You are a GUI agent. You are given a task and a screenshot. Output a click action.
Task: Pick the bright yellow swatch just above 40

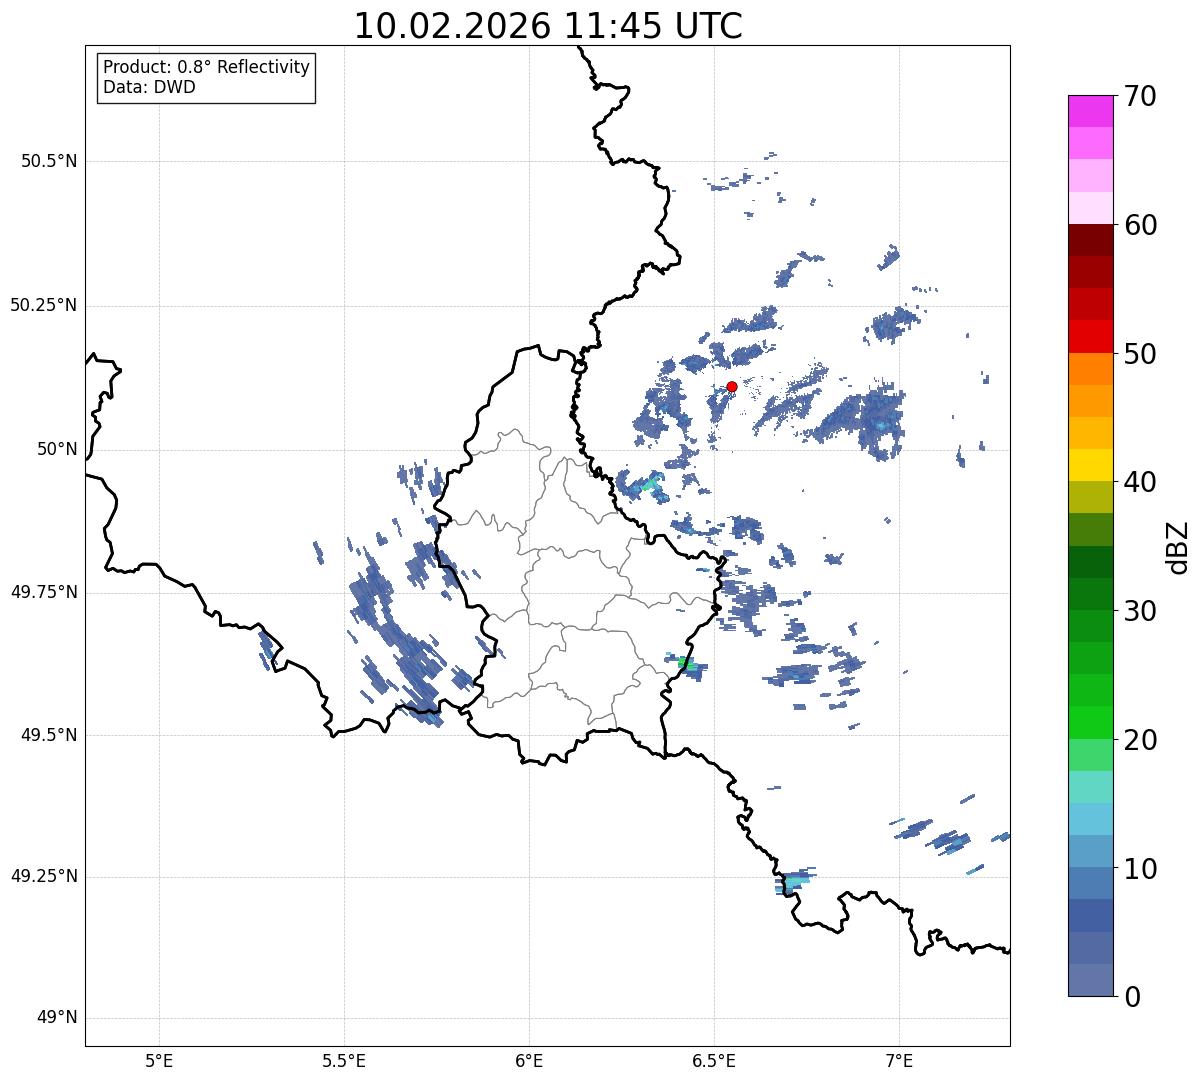pyautogui.click(x=1090, y=466)
